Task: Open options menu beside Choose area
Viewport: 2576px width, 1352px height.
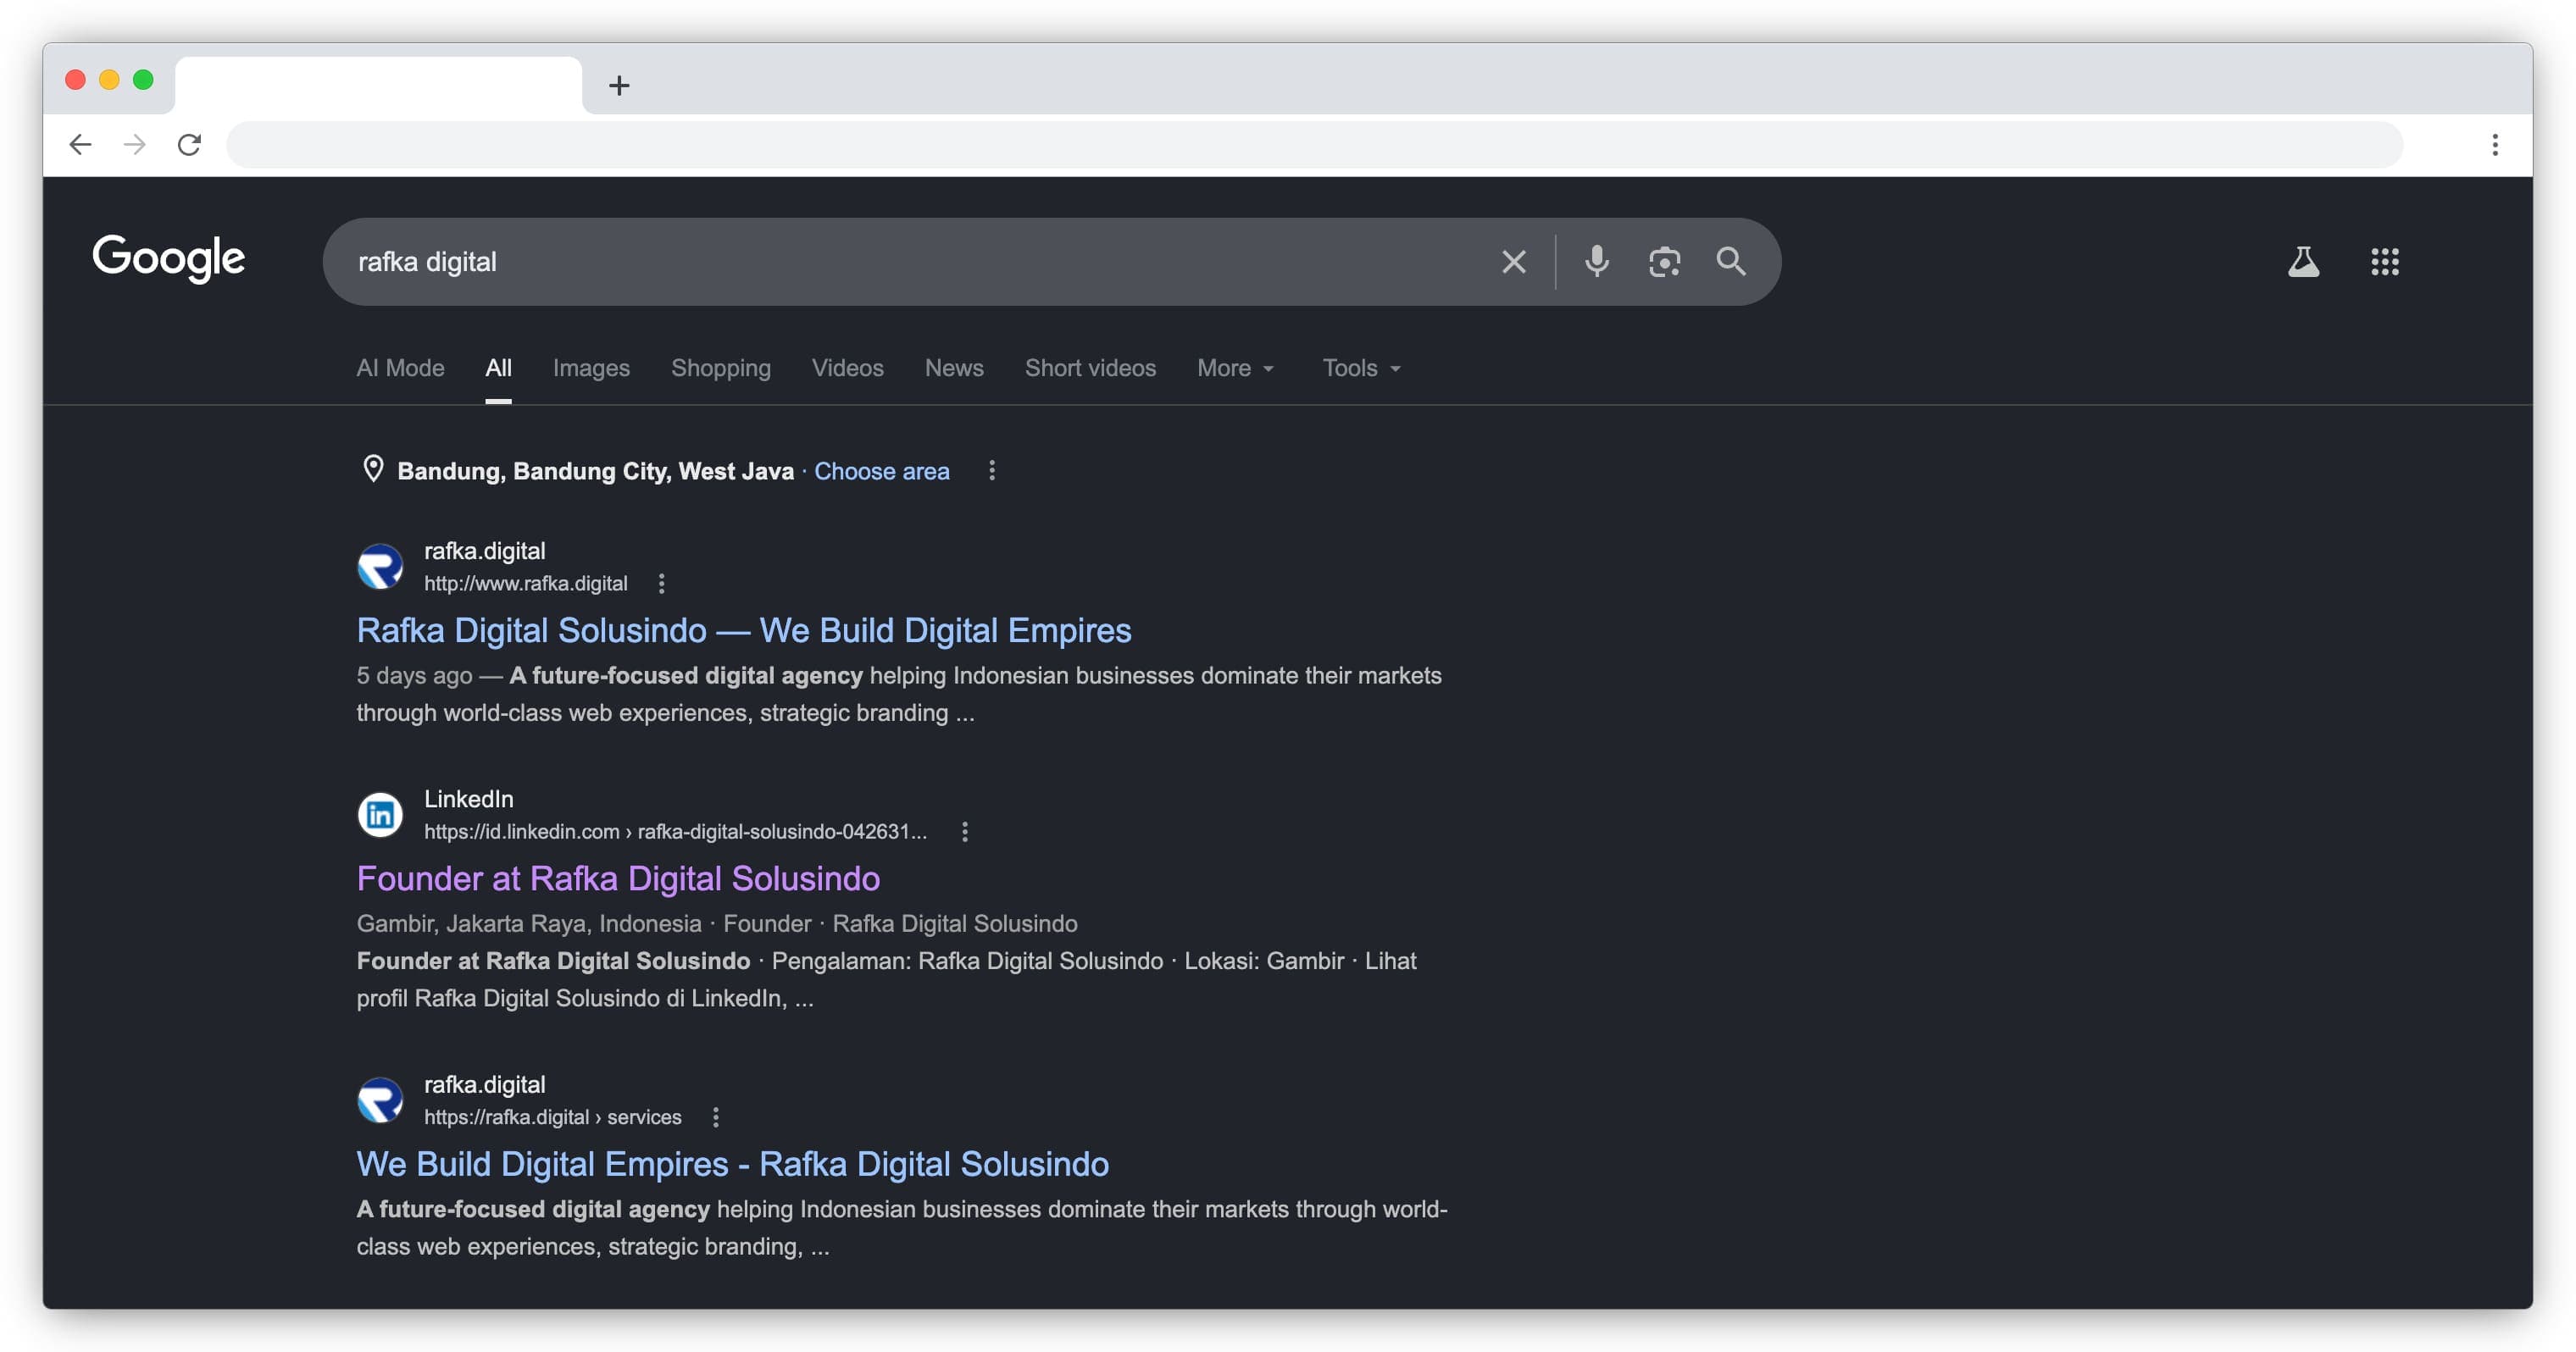Action: pos(991,470)
